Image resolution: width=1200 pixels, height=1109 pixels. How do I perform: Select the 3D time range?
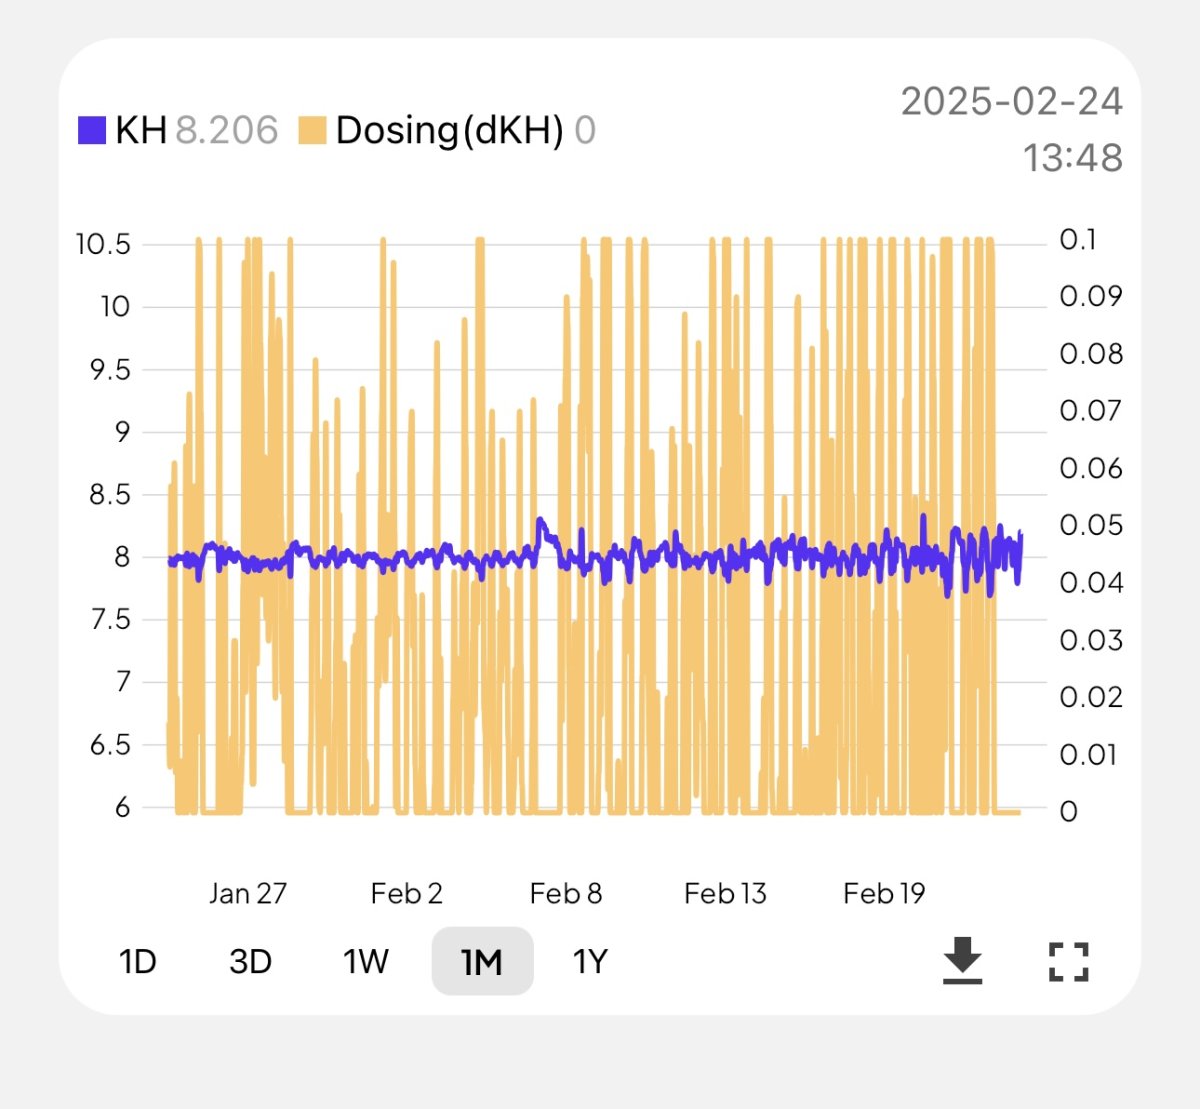point(250,961)
